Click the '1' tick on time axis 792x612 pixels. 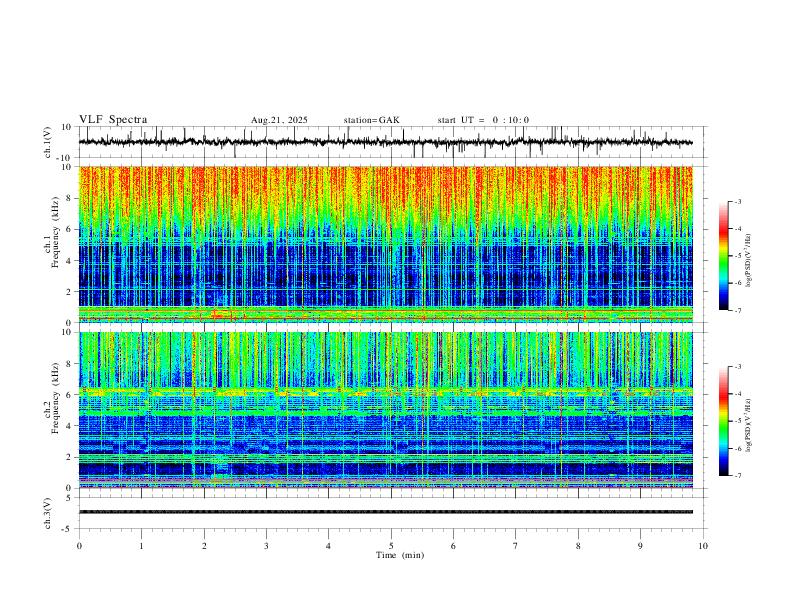click(x=141, y=546)
